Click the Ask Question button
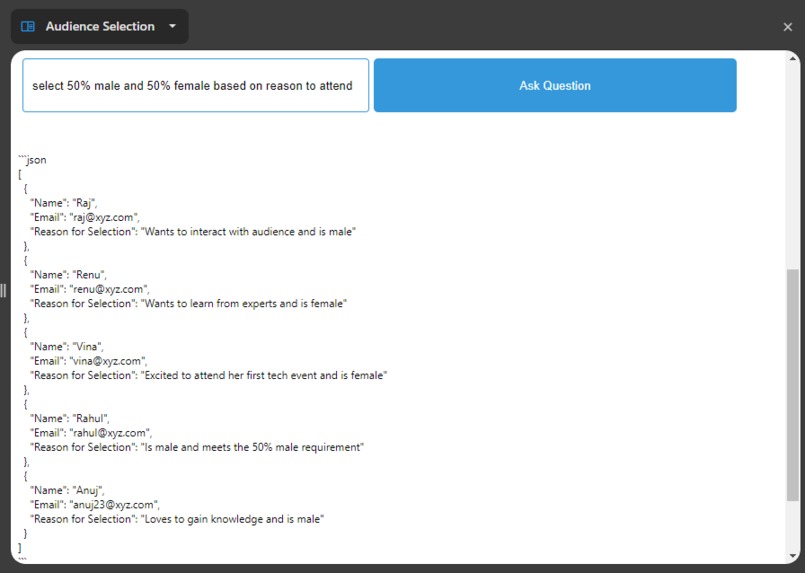The height and width of the screenshot is (573, 805). click(555, 85)
